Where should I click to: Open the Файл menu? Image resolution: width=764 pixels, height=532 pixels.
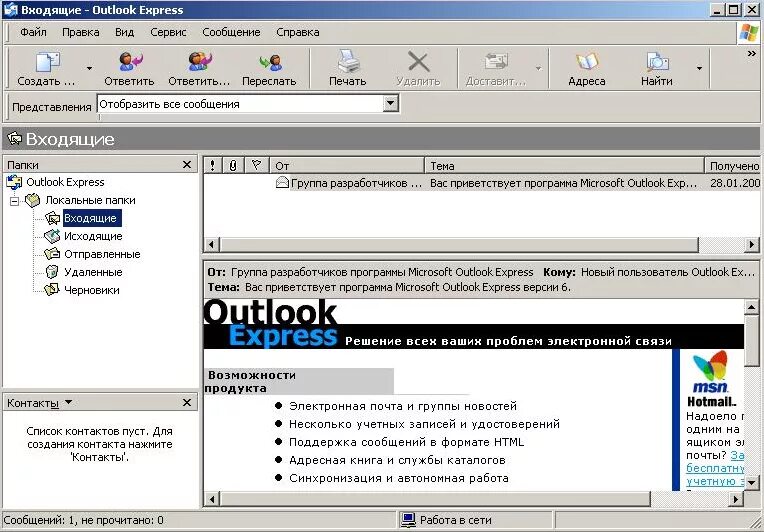coord(33,32)
